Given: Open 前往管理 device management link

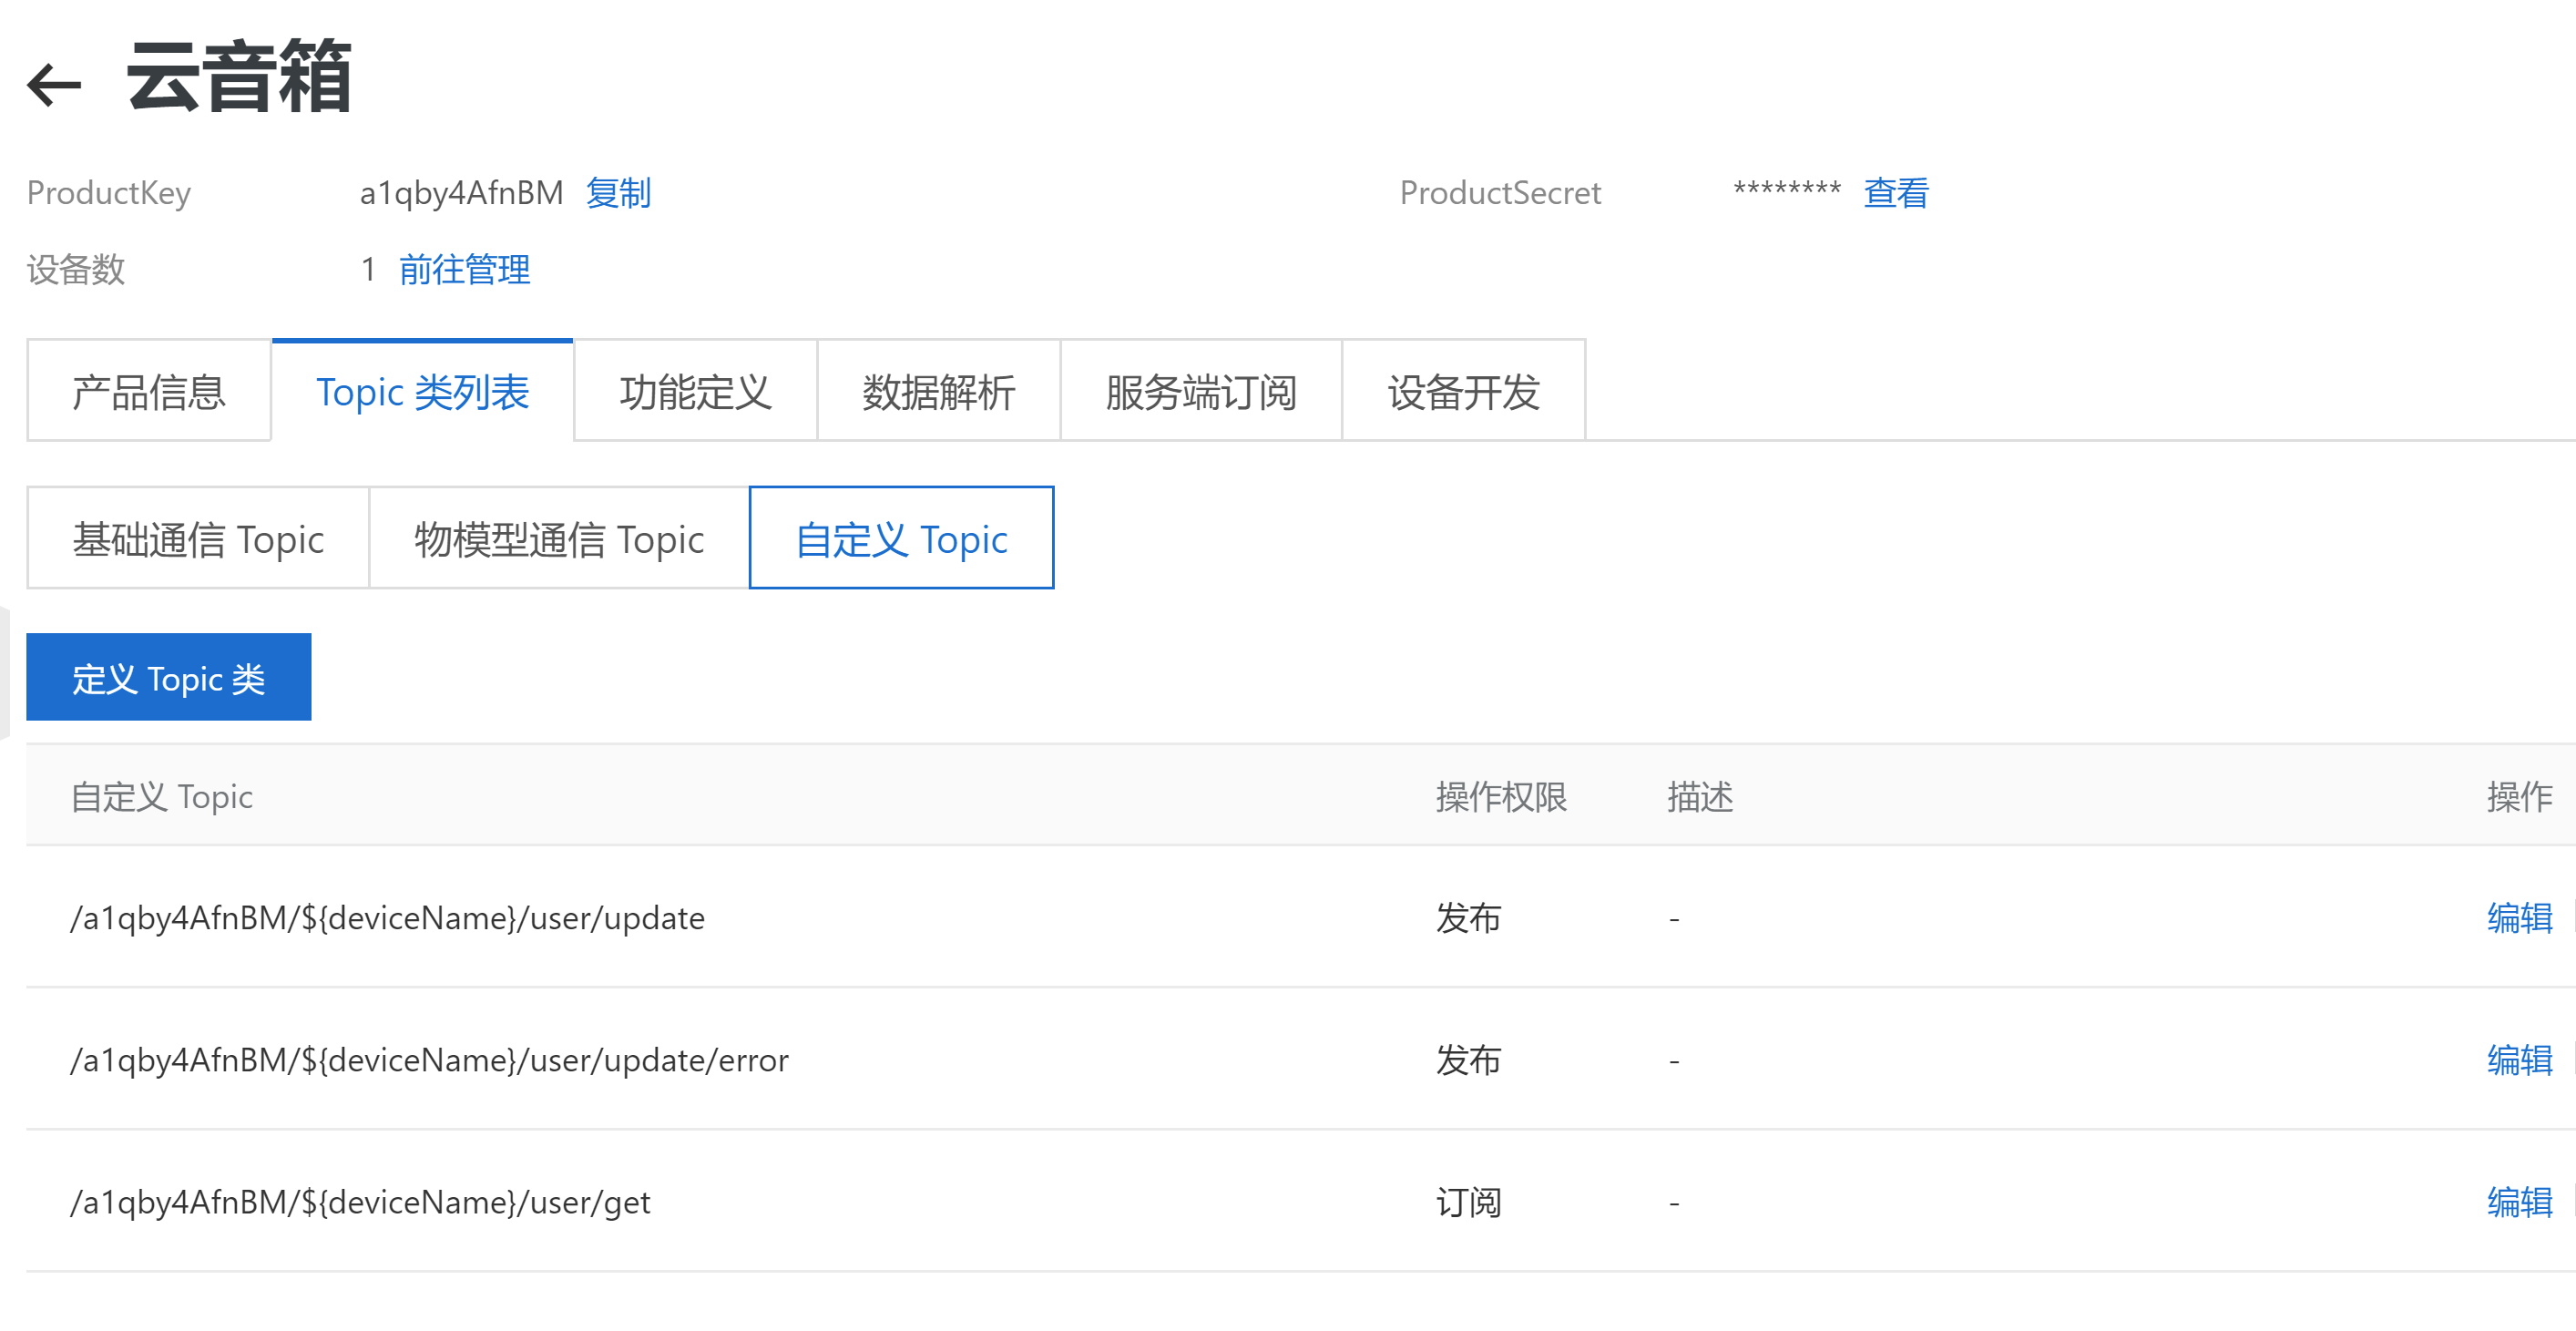Looking at the screenshot, I should coord(464,269).
